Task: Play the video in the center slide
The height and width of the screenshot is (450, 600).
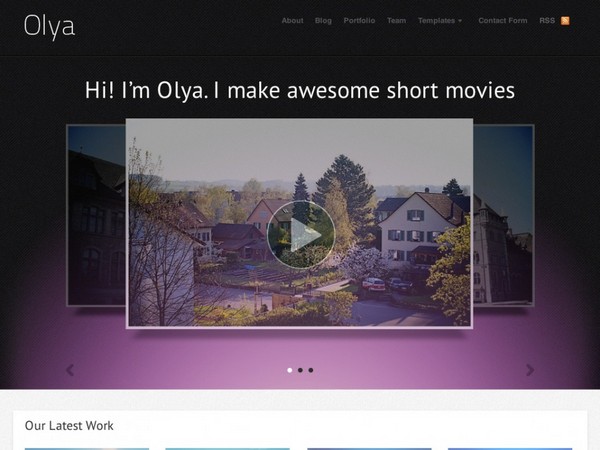Action: [300, 234]
